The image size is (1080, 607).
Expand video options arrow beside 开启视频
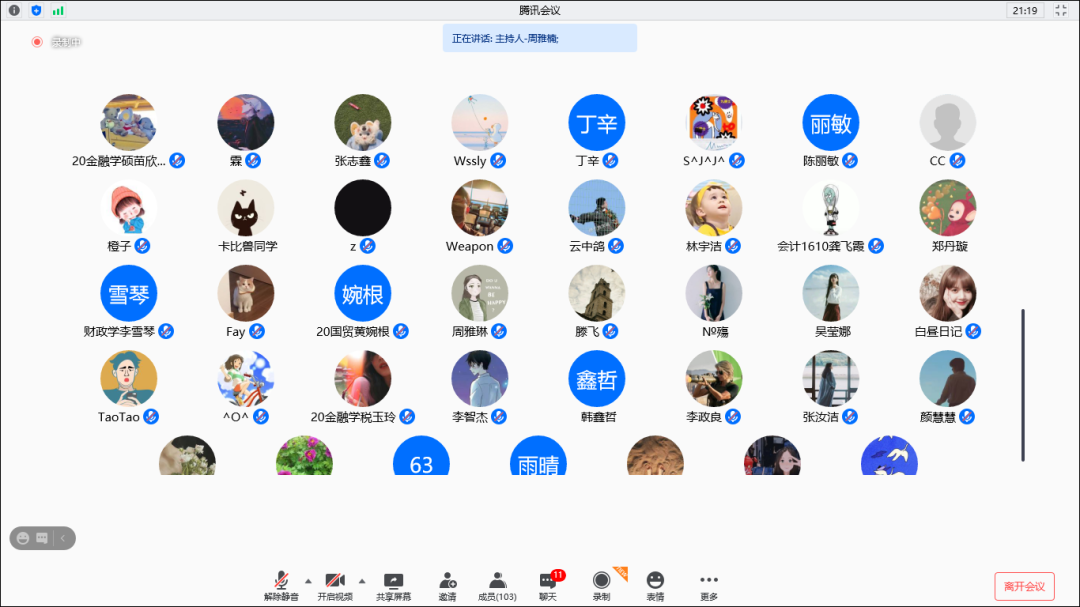coord(362,580)
